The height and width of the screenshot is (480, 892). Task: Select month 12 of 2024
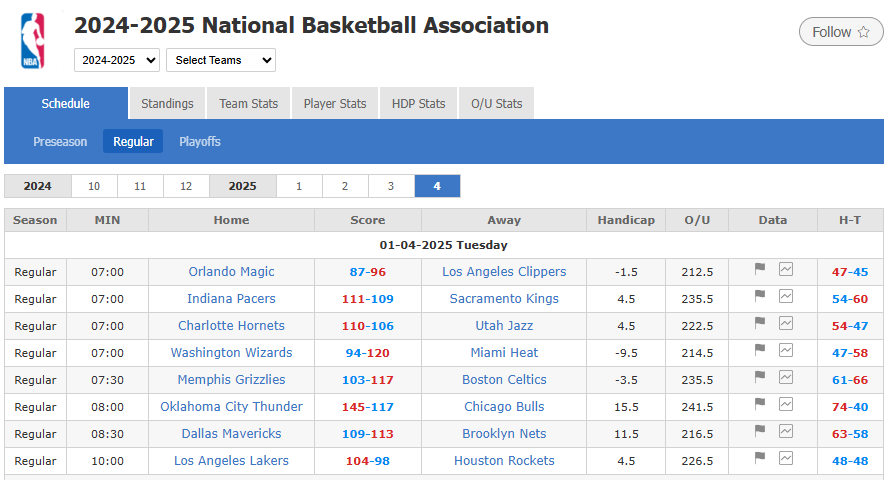click(x=186, y=186)
